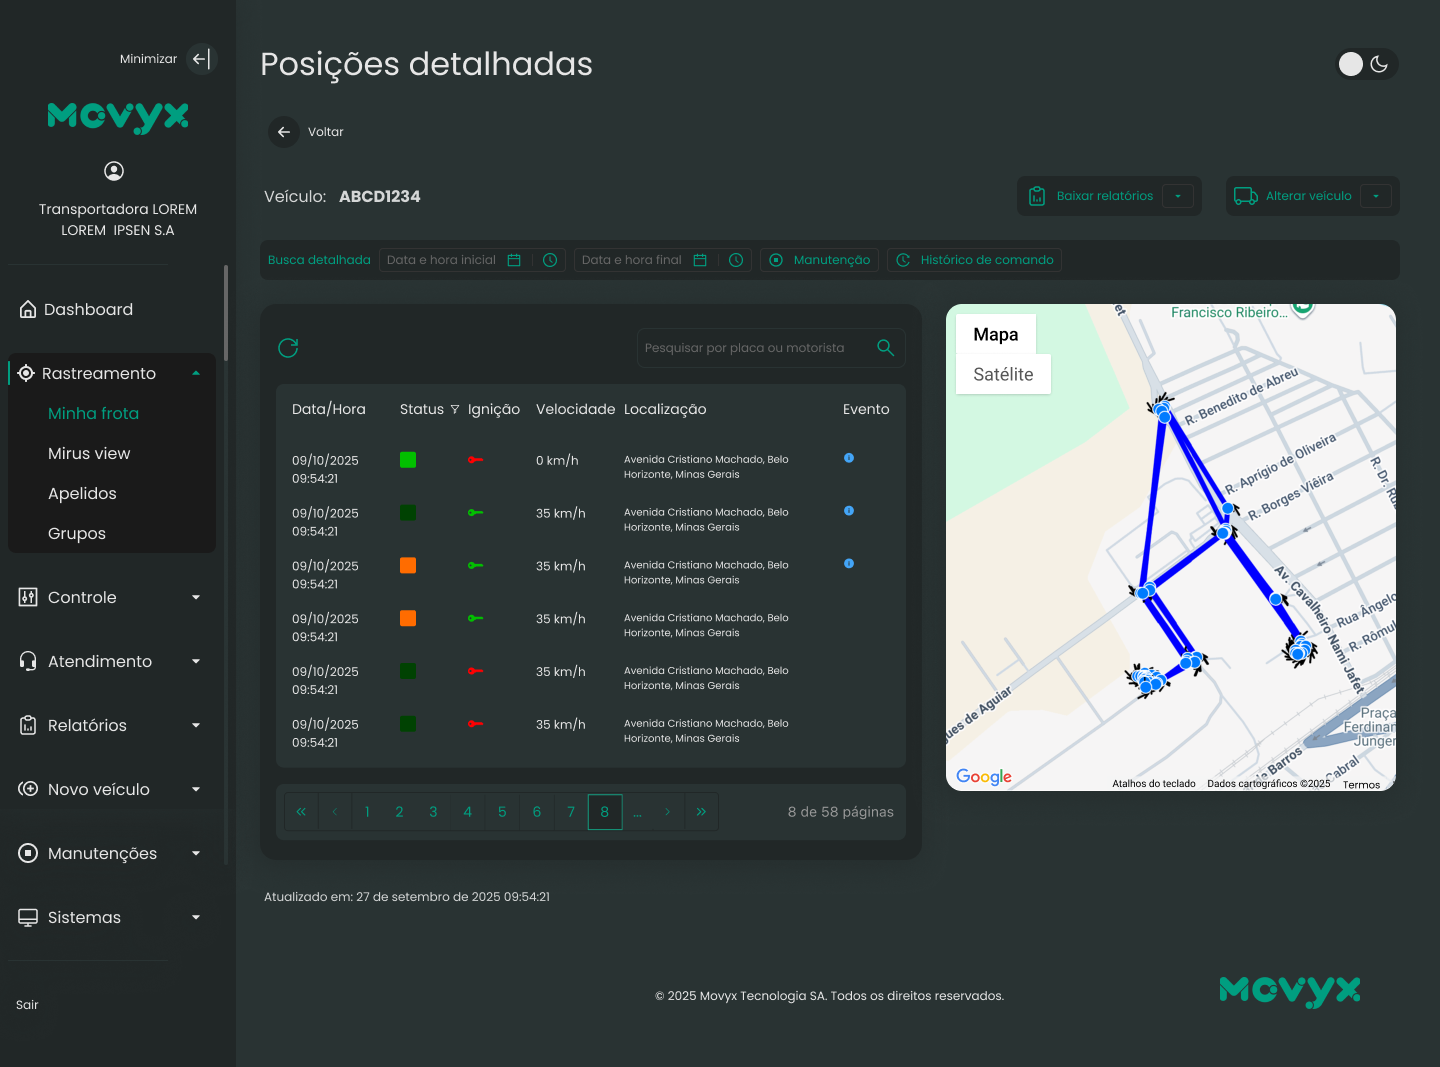This screenshot has height=1067, width=1440.
Task: Open event info on the third row
Action: point(849,564)
